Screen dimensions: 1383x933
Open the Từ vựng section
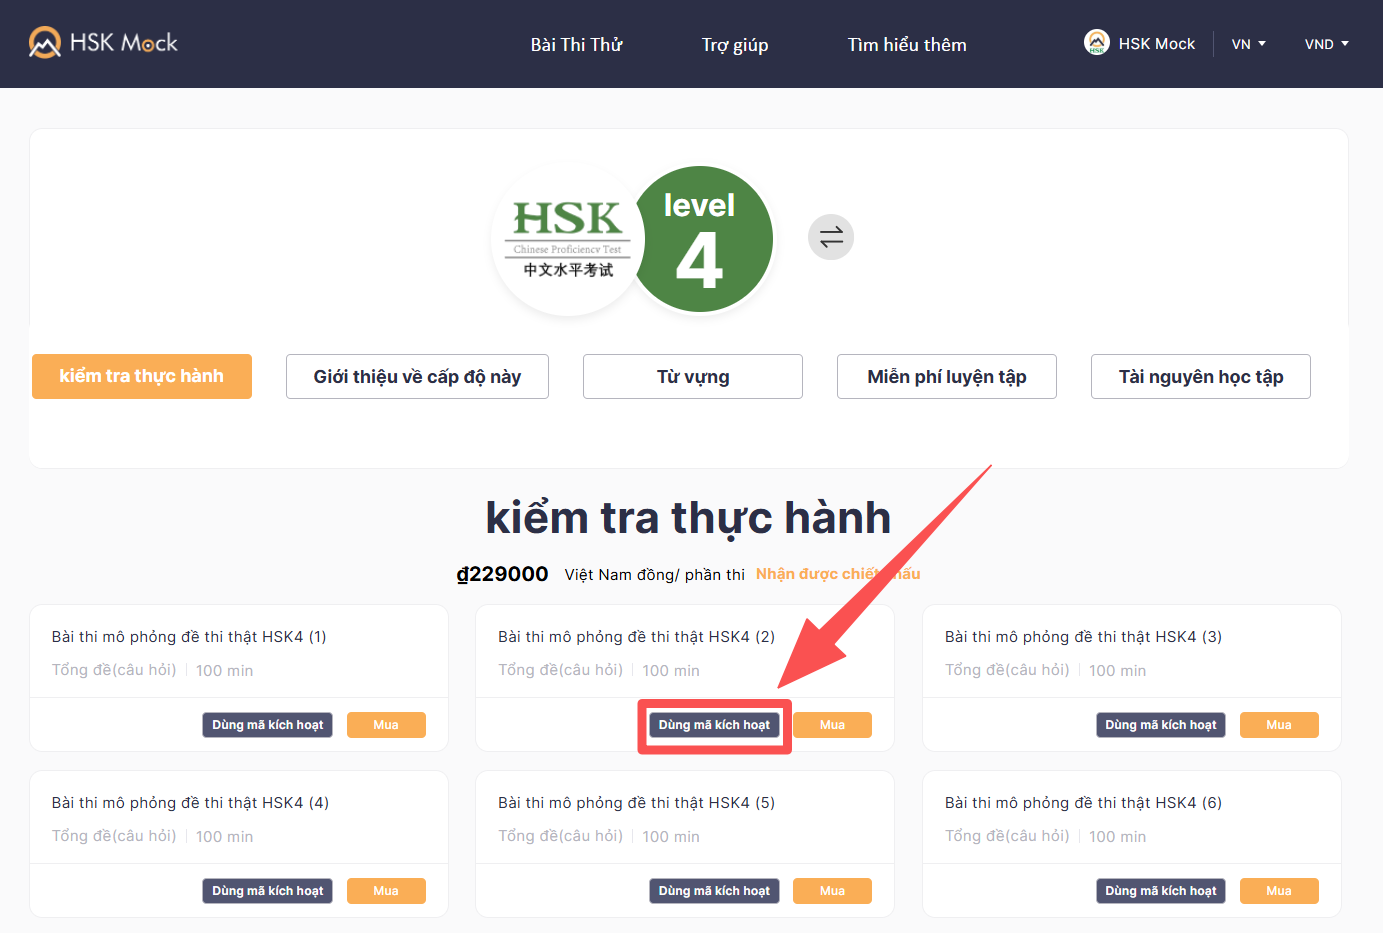pos(692,376)
